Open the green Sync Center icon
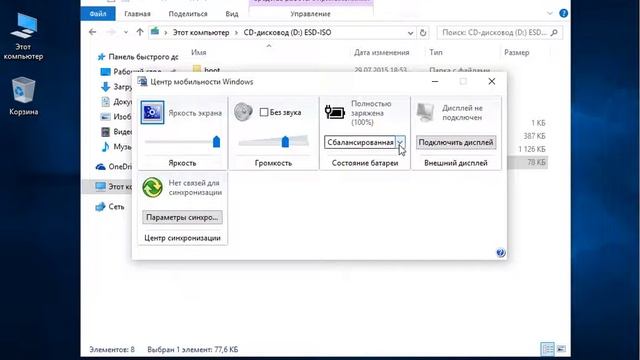 (x=152, y=187)
